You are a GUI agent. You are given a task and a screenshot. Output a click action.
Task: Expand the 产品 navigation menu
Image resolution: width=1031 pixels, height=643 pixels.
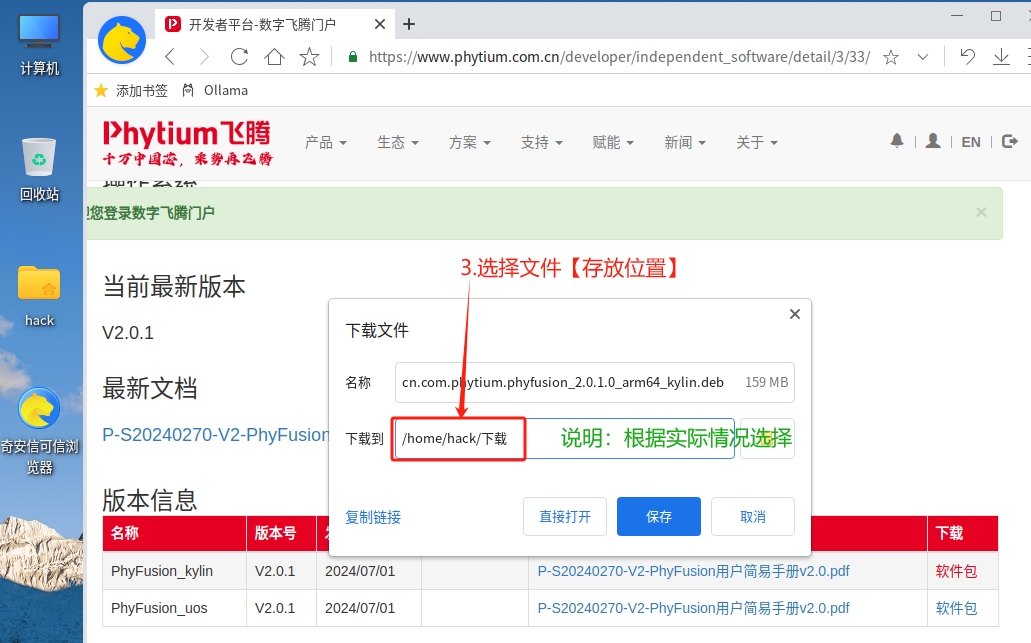pos(325,143)
